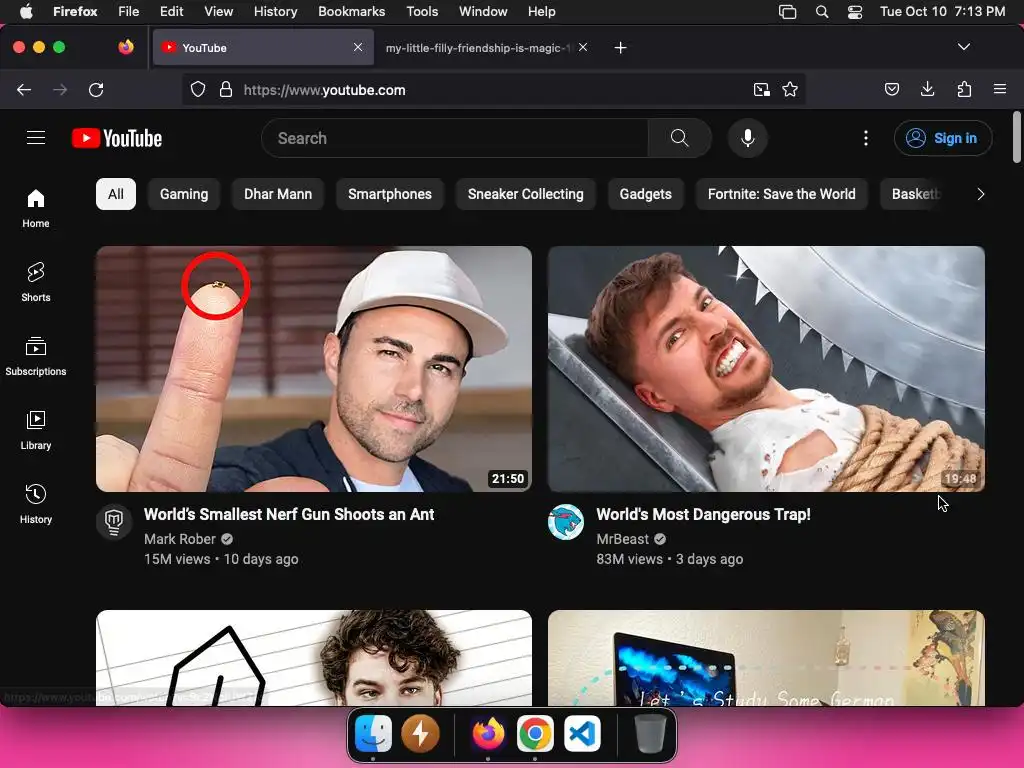Save to Pocket icon

[891, 89]
